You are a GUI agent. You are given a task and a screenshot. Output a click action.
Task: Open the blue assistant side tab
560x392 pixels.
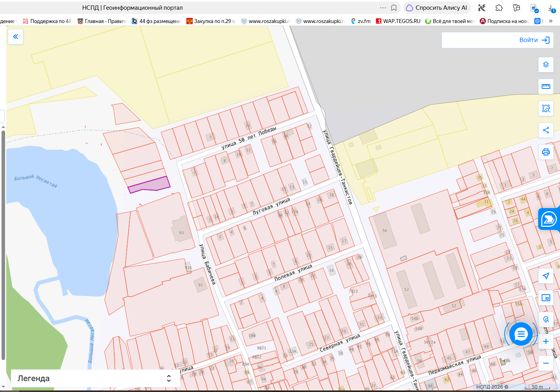coord(549,219)
